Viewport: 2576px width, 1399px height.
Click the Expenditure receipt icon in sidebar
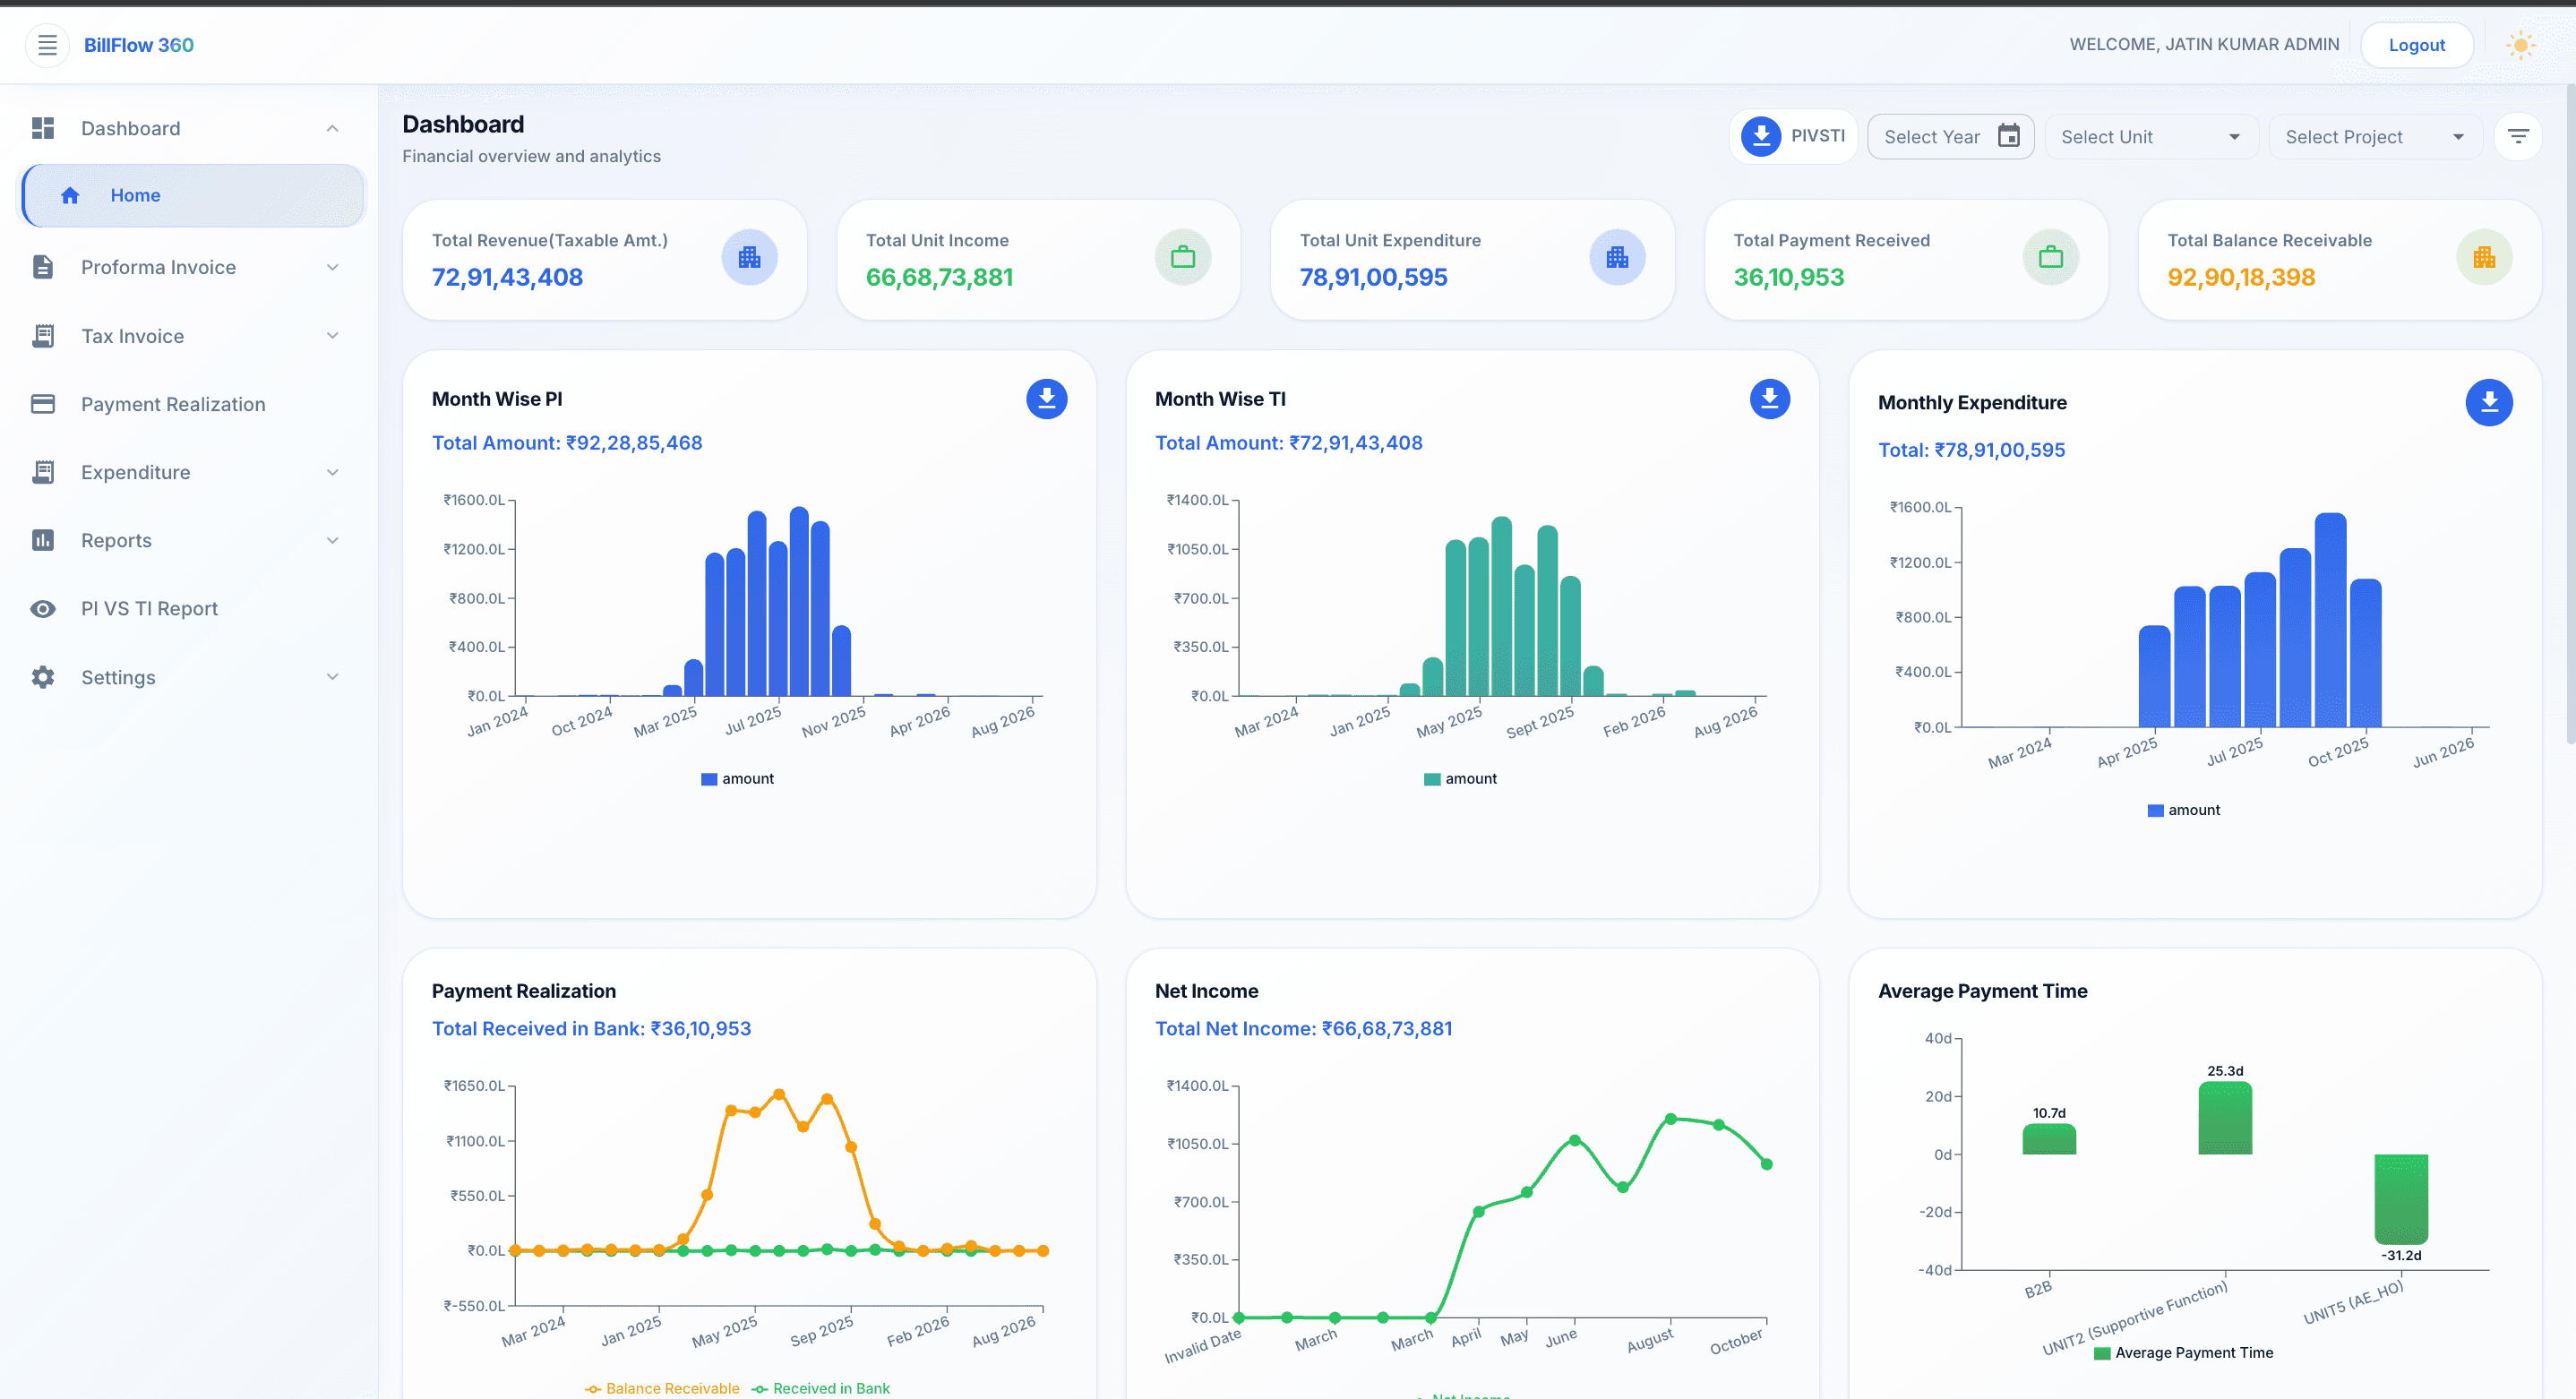tap(43, 472)
